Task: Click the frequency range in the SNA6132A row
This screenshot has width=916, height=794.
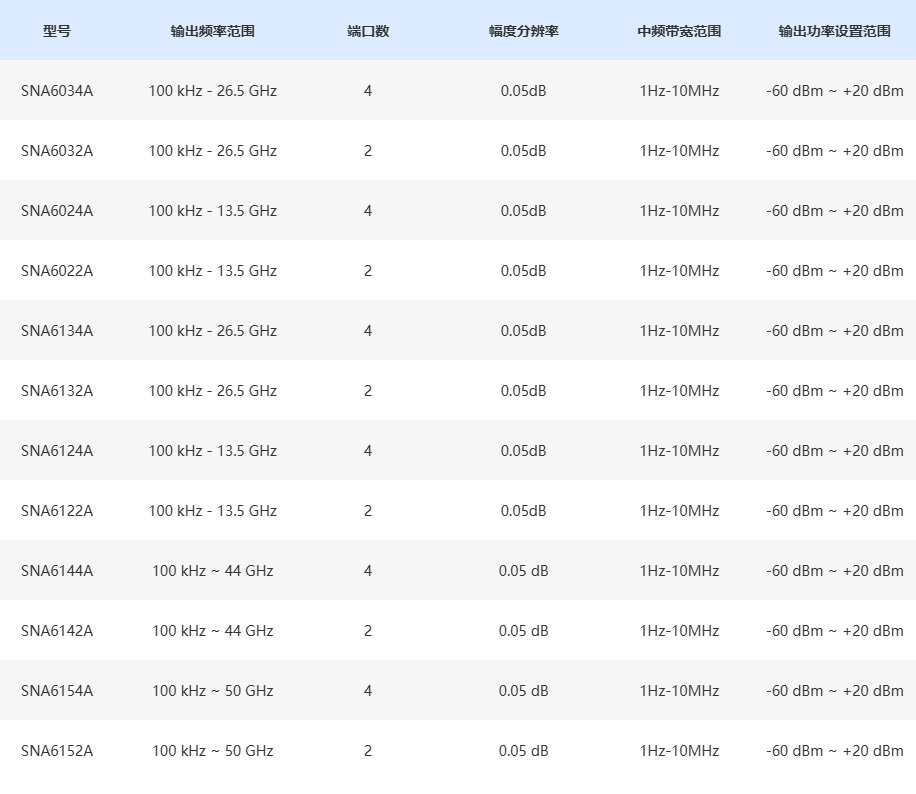Action: [x=213, y=391]
